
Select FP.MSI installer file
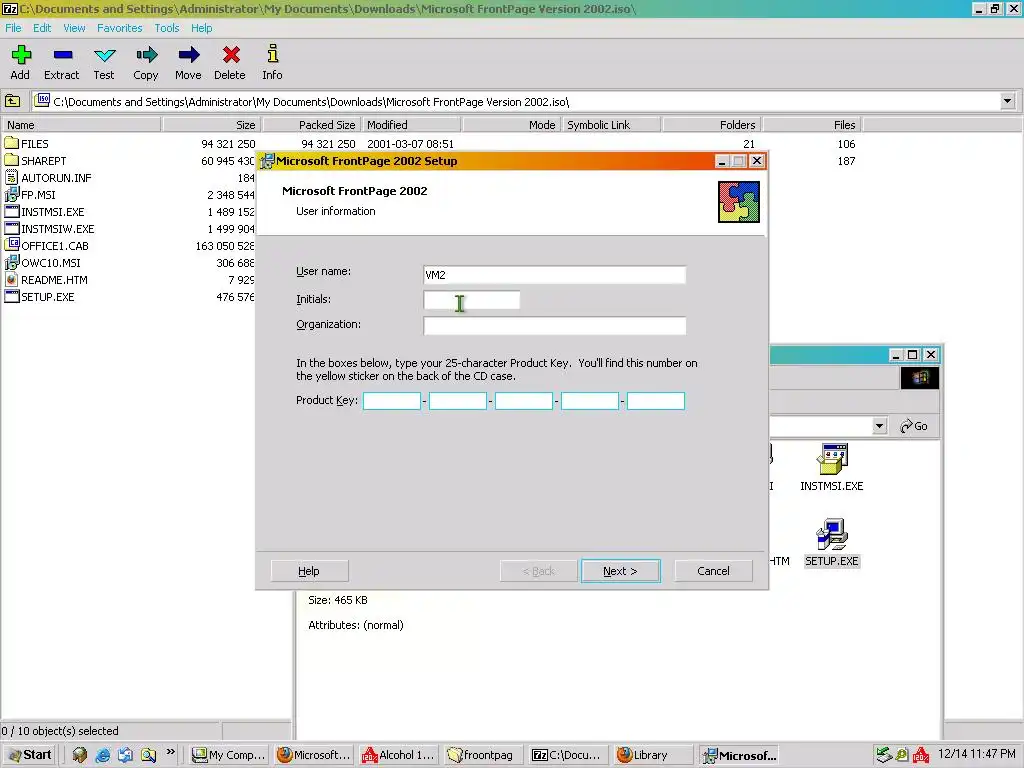(x=30, y=195)
